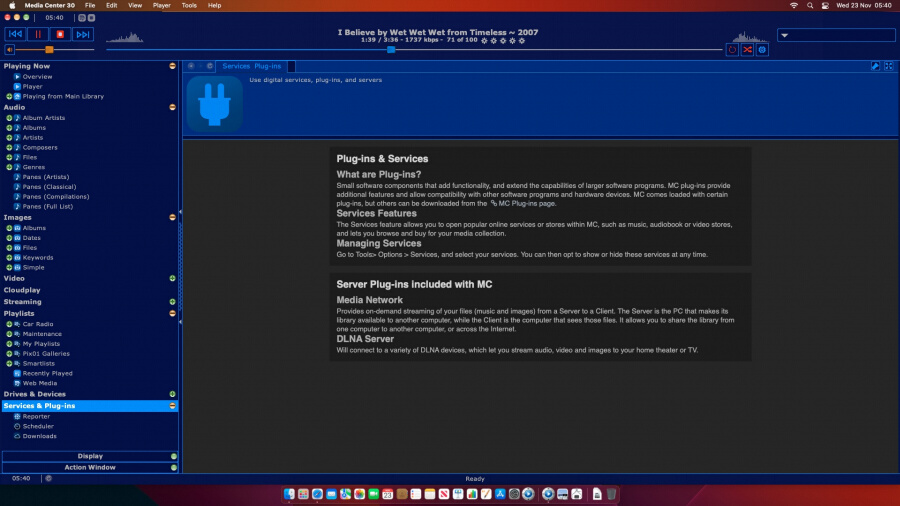Expand Playing from Main Library
This screenshot has width=900, height=506.
tap(9, 96)
